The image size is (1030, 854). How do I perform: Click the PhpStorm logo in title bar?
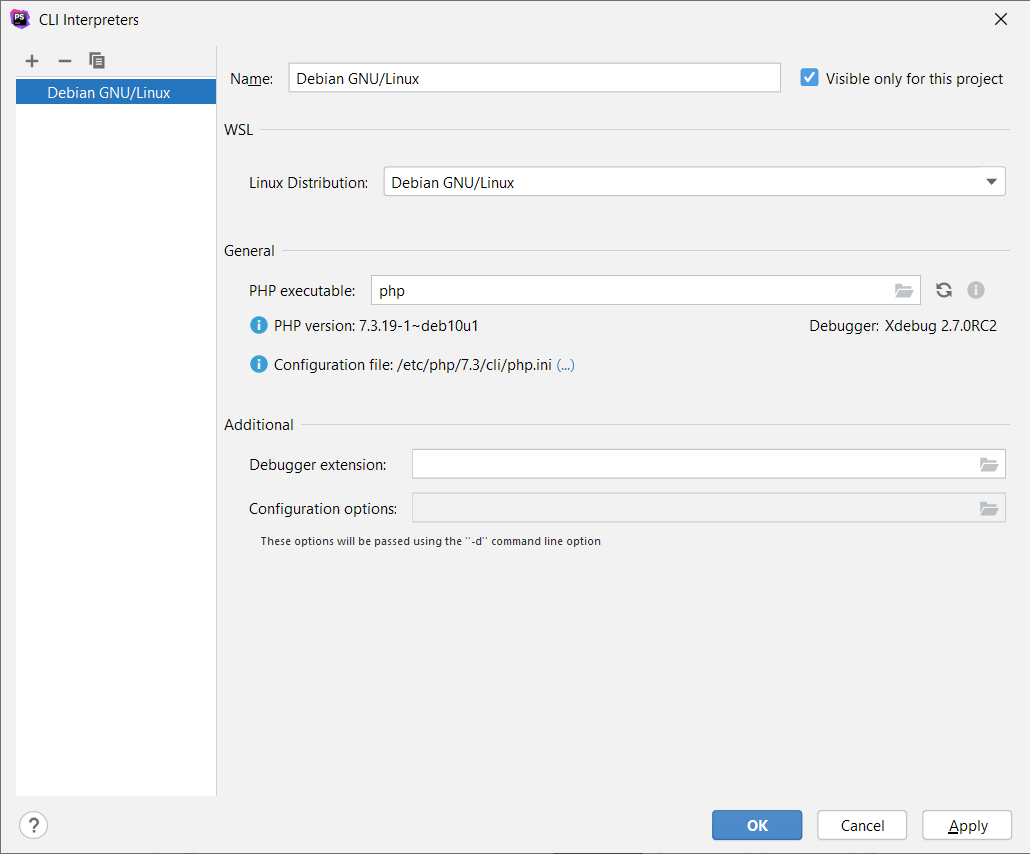tap(20, 19)
